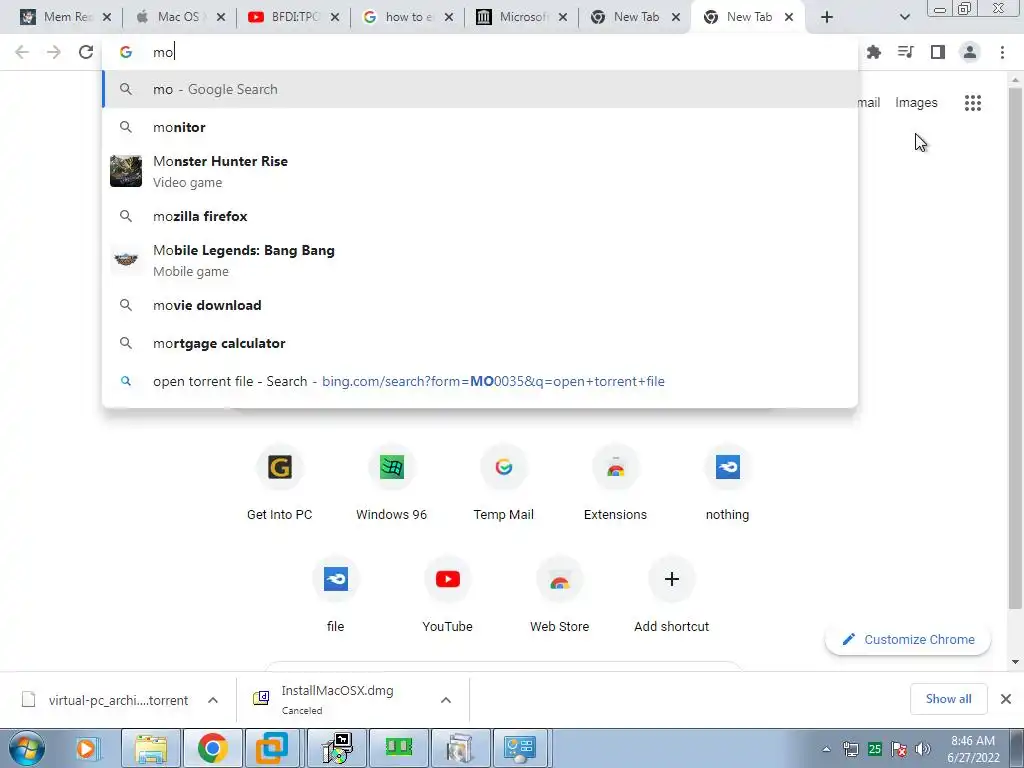Open the tab search dropdown arrow
The image size is (1024, 768).
904,18
